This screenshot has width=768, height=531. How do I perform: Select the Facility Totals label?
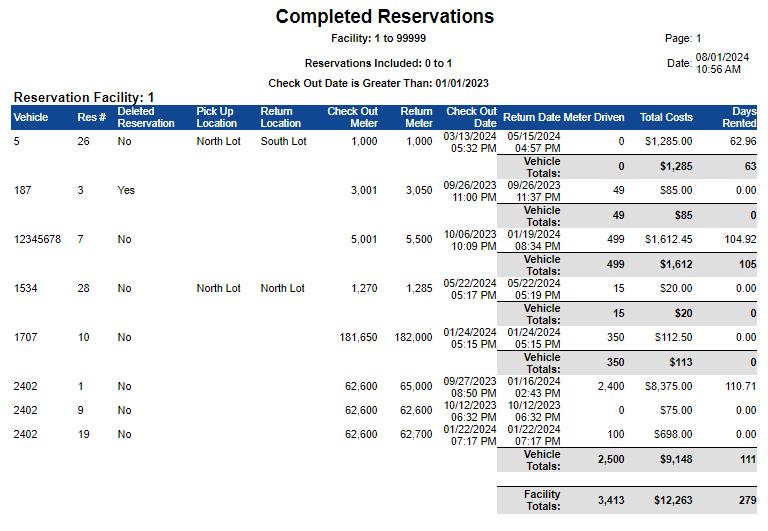542,500
